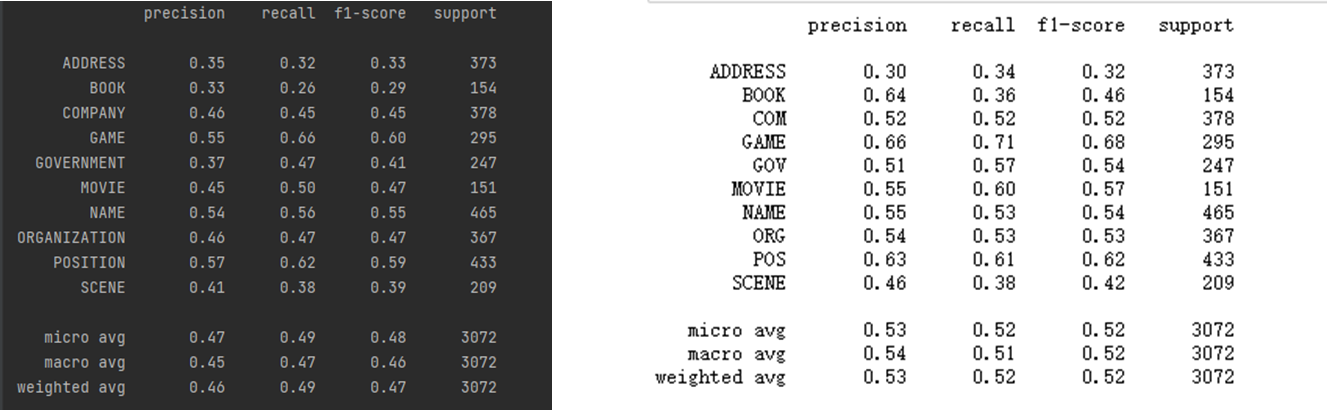Click precision header in the dark table
The height and width of the screenshot is (410, 1327).
(x=184, y=14)
